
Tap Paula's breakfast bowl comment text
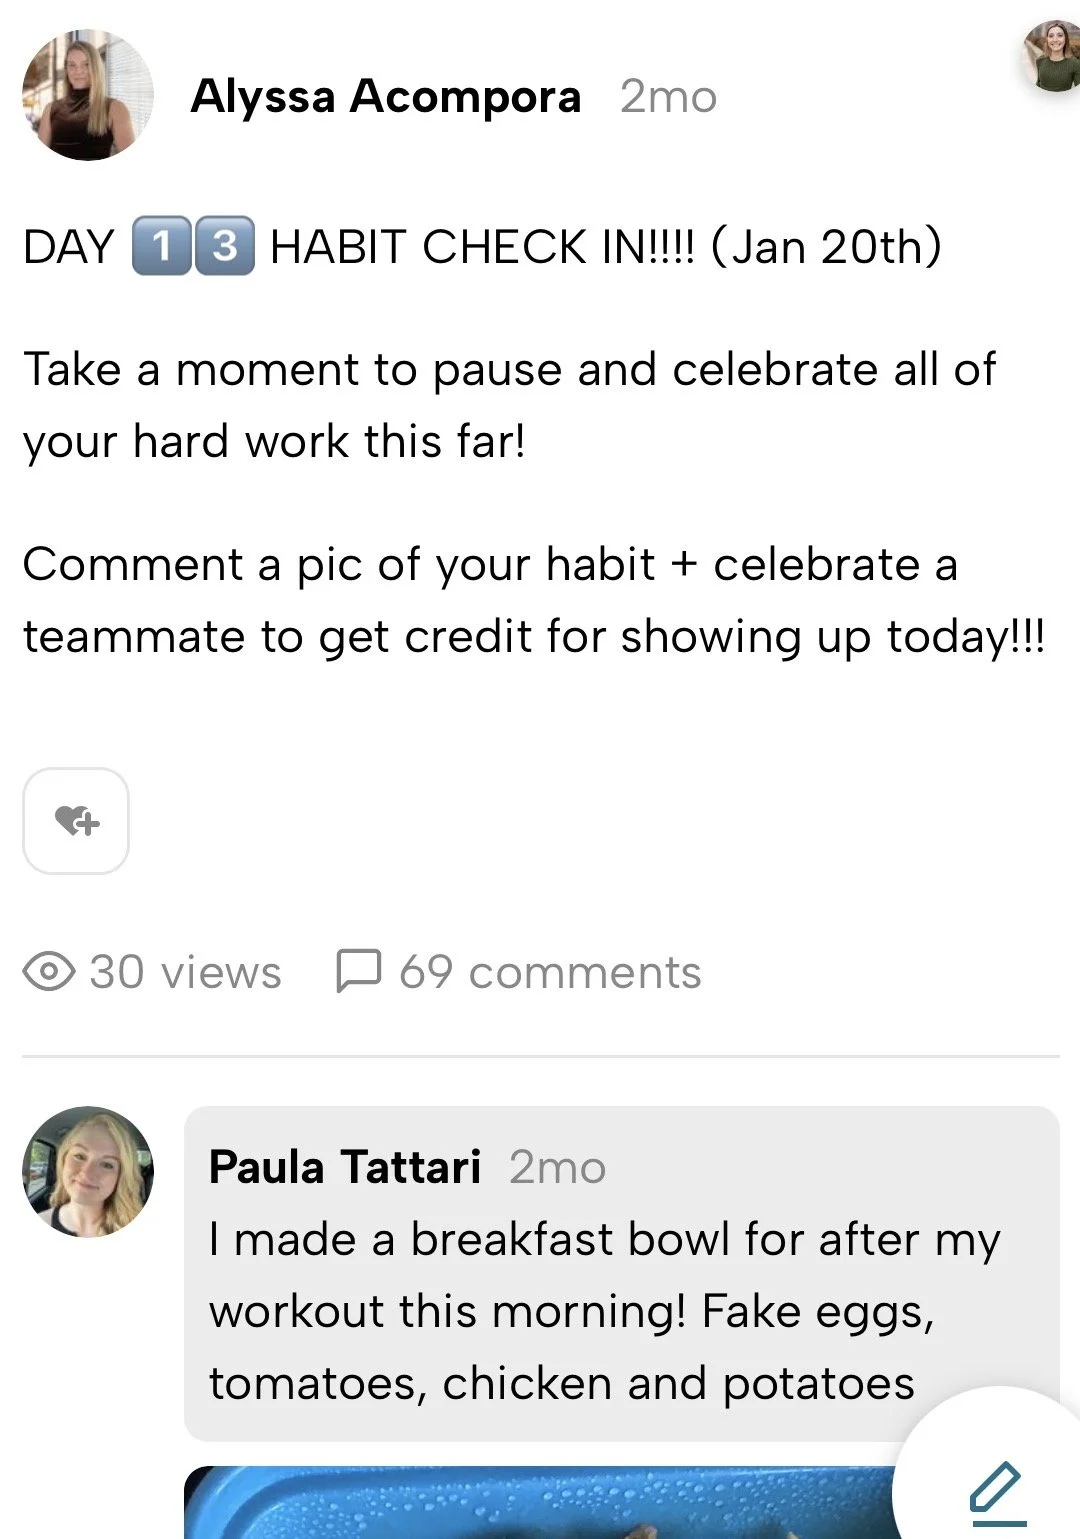pos(604,1311)
